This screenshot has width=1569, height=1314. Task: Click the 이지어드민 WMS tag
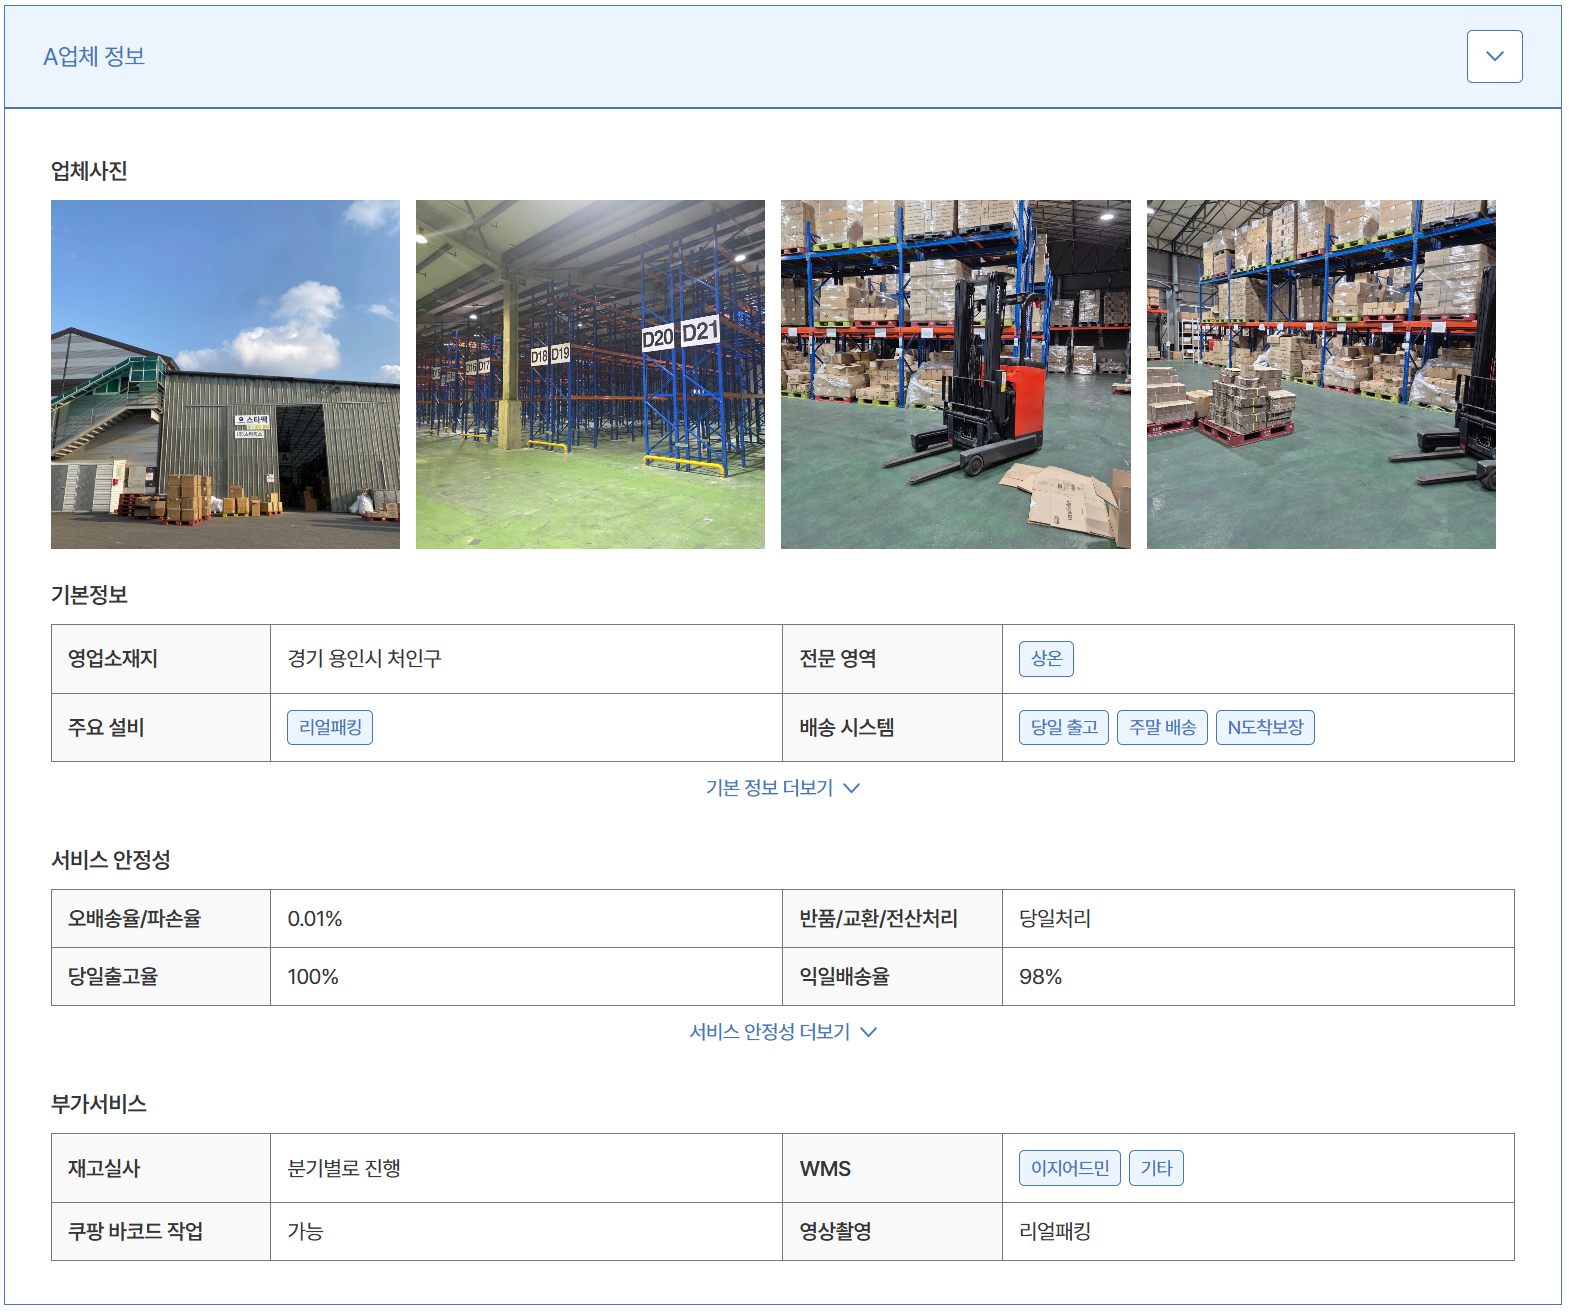(1070, 1168)
